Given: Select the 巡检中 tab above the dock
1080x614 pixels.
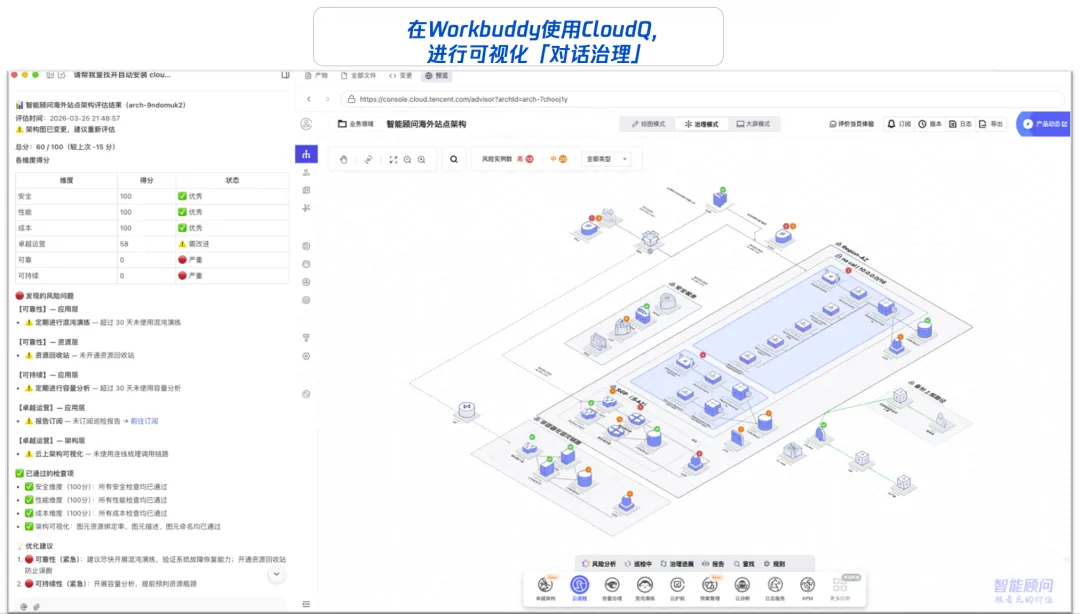Looking at the screenshot, I should pyautogui.click(x=638, y=564).
